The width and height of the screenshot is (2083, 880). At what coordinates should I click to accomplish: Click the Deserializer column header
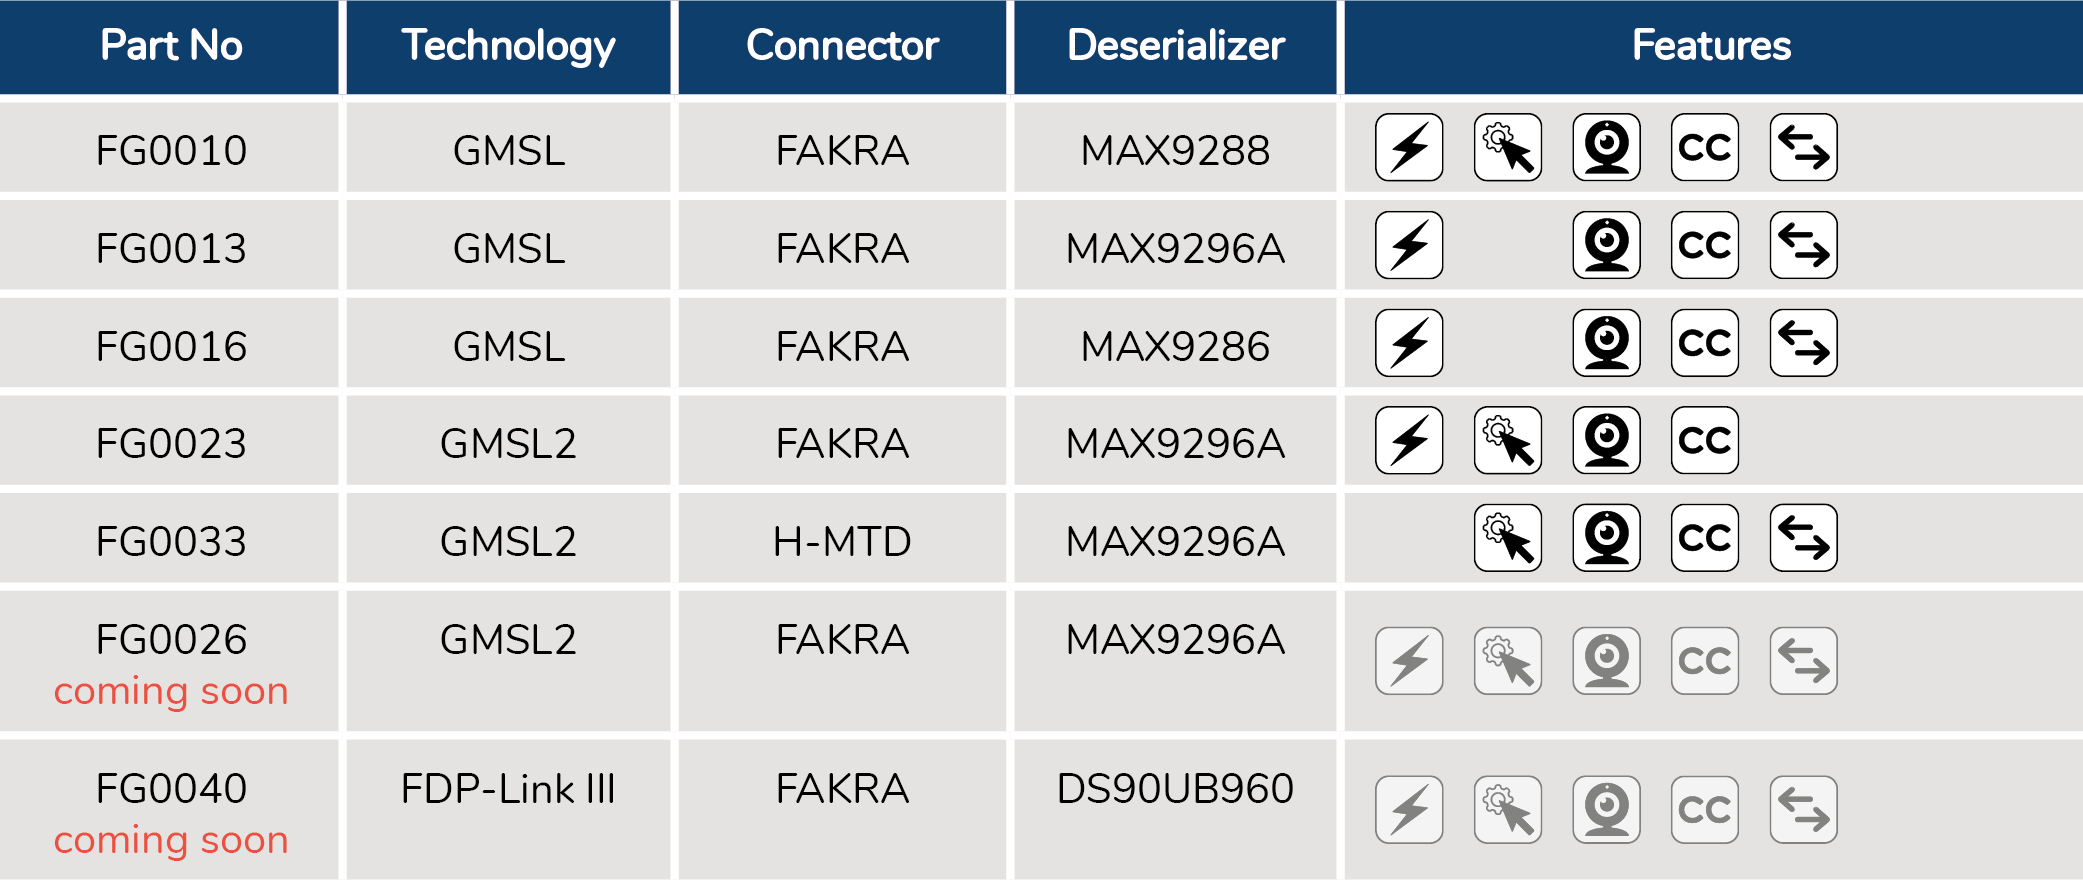pyautogui.click(x=1175, y=46)
